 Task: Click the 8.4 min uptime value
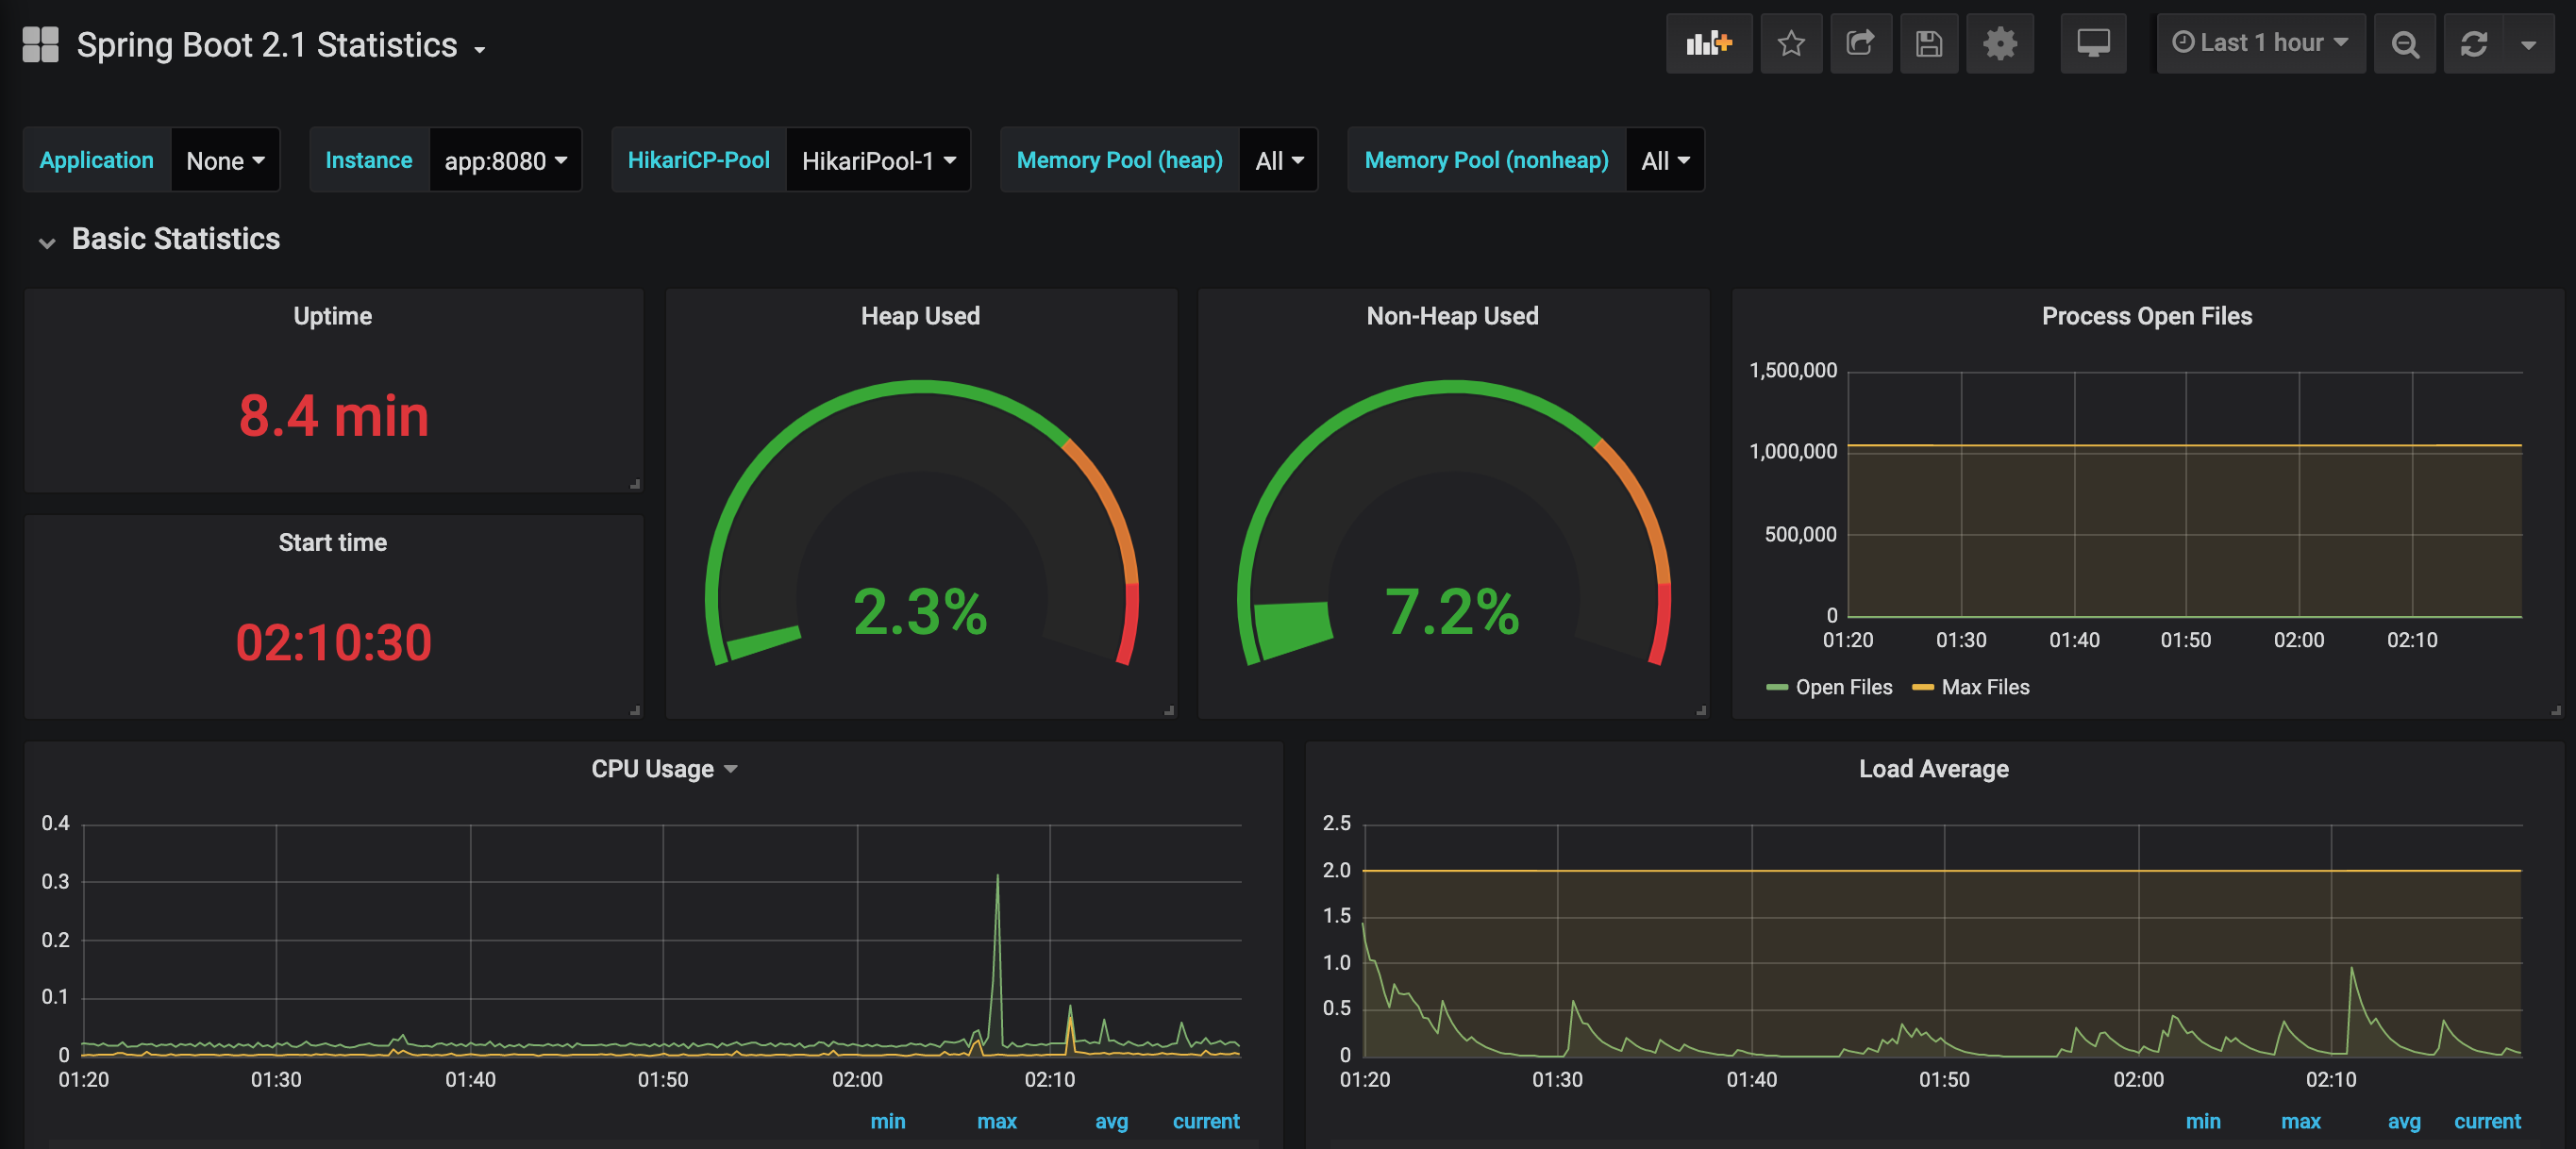click(333, 415)
